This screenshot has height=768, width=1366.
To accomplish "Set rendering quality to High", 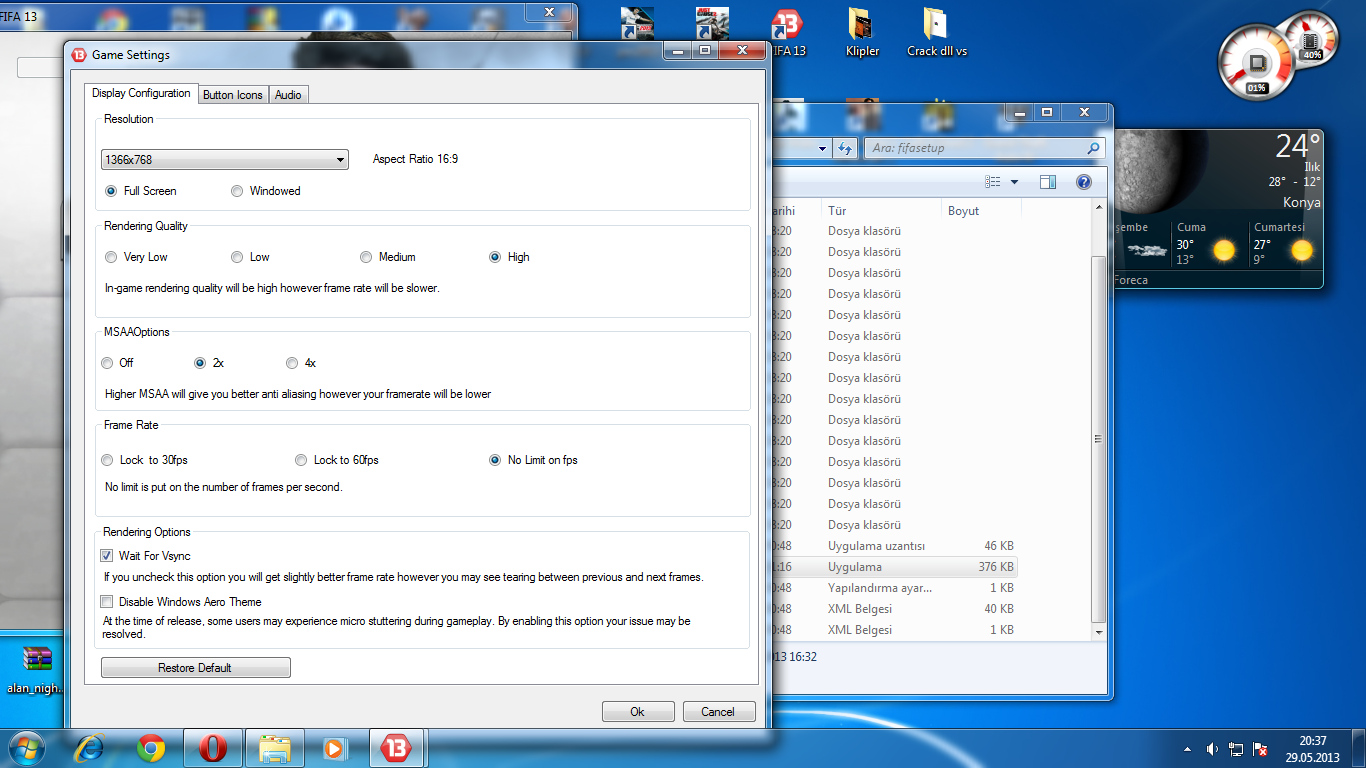I will point(495,257).
